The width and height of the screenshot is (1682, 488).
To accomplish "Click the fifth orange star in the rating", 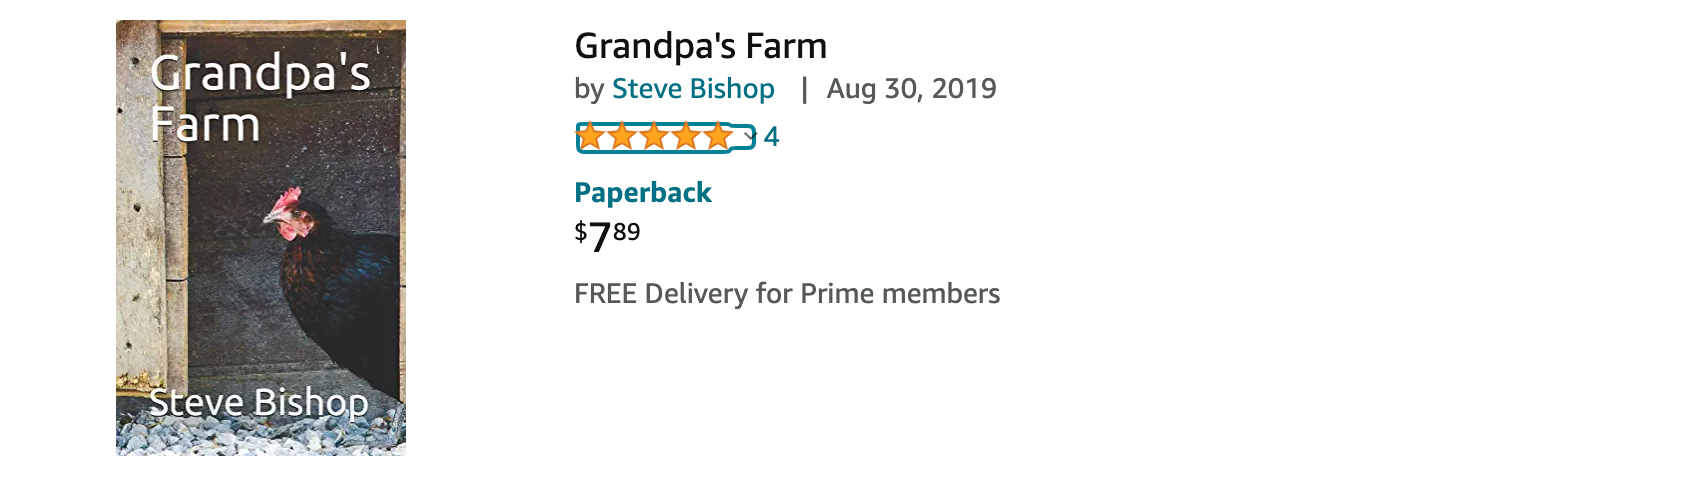I will tap(719, 137).
